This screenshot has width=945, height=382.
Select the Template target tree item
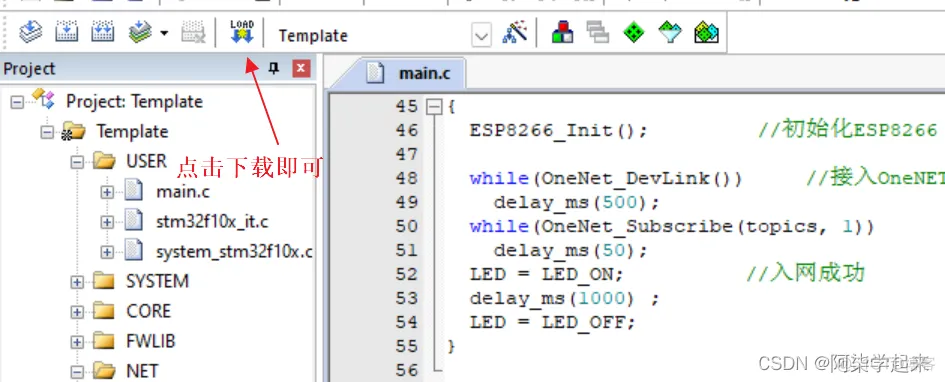click(132, 131)
